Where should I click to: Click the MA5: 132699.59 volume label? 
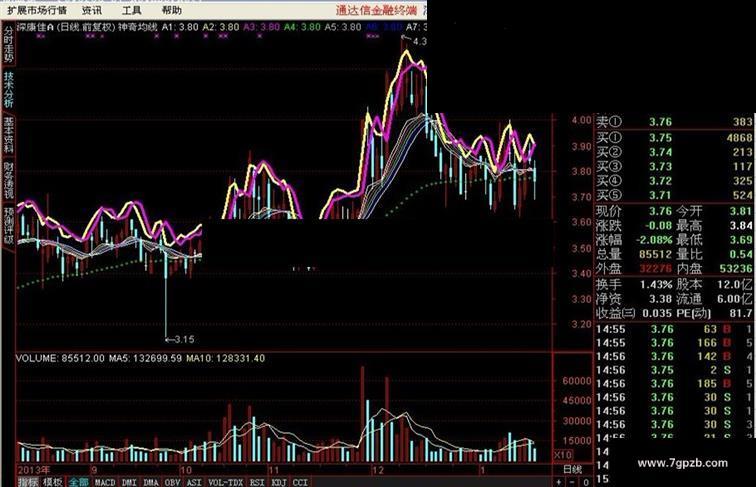145,358
